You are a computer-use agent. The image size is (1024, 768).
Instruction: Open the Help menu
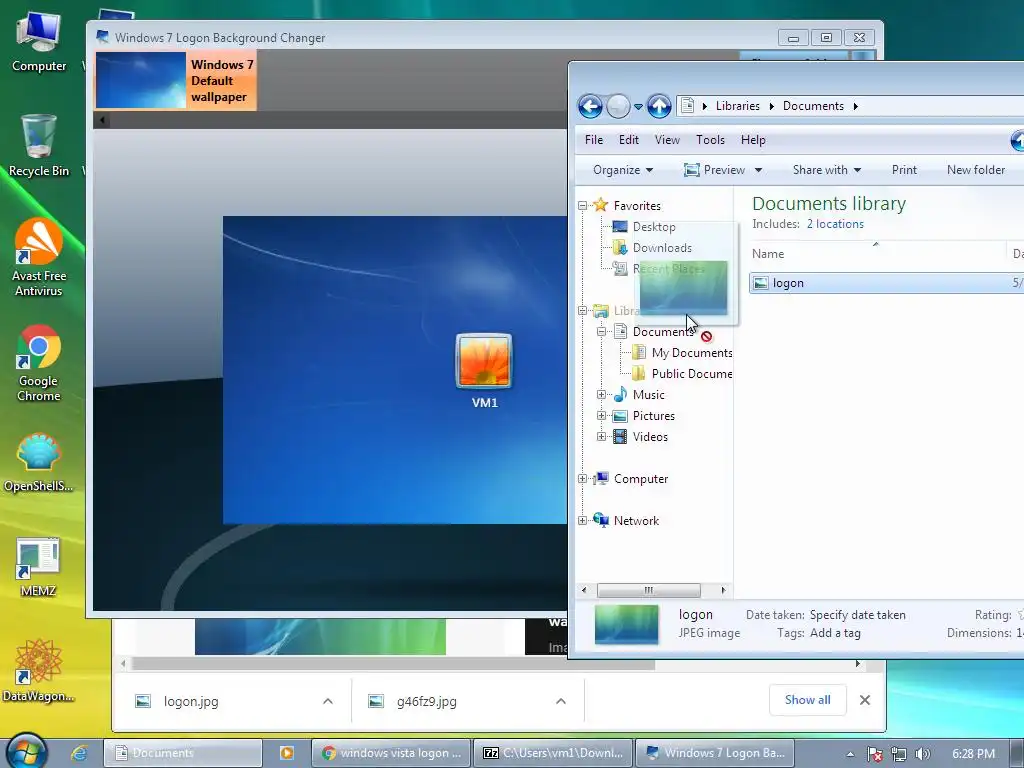coord(753,140)
